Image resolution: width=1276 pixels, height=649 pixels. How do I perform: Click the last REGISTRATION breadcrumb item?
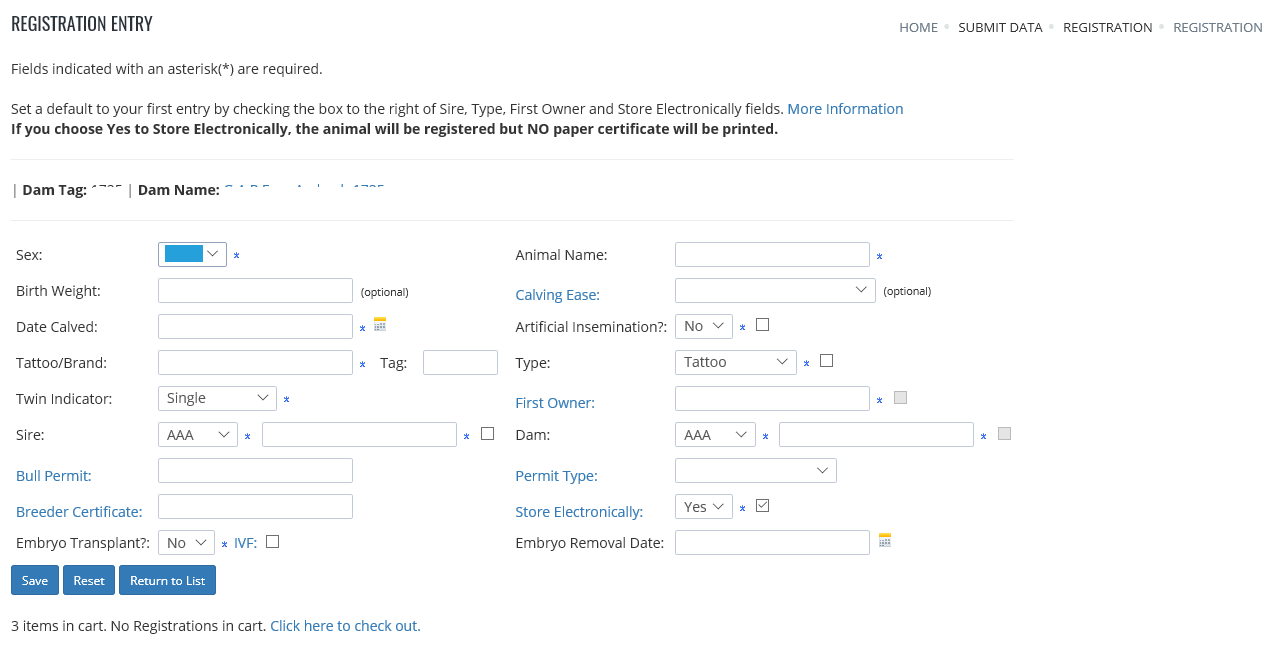1217,28
